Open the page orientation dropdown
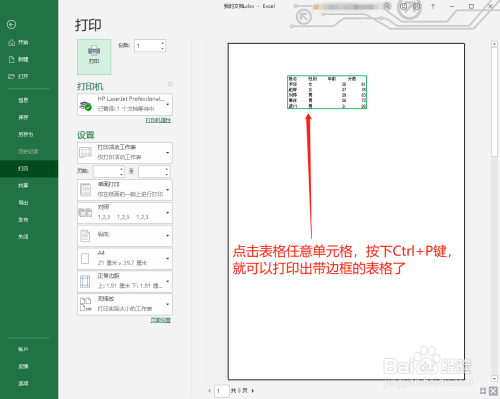The image size is (500, 399). (125, 236)
